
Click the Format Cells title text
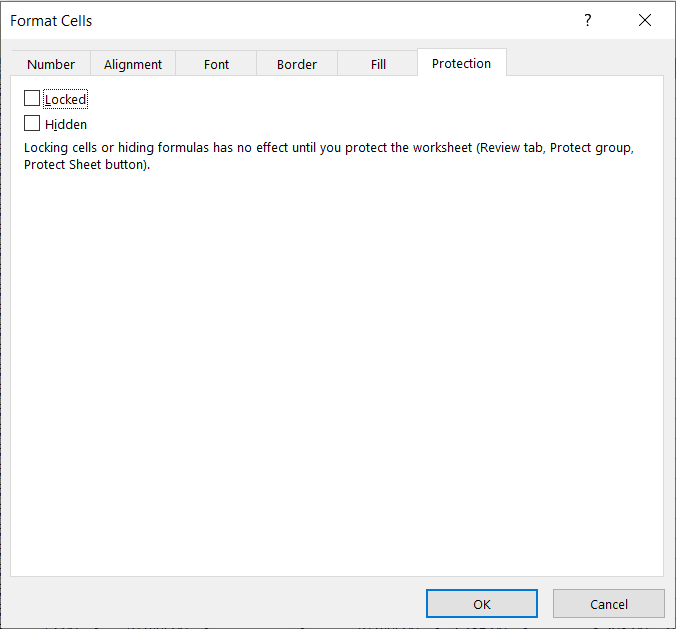tap(51, 20)
